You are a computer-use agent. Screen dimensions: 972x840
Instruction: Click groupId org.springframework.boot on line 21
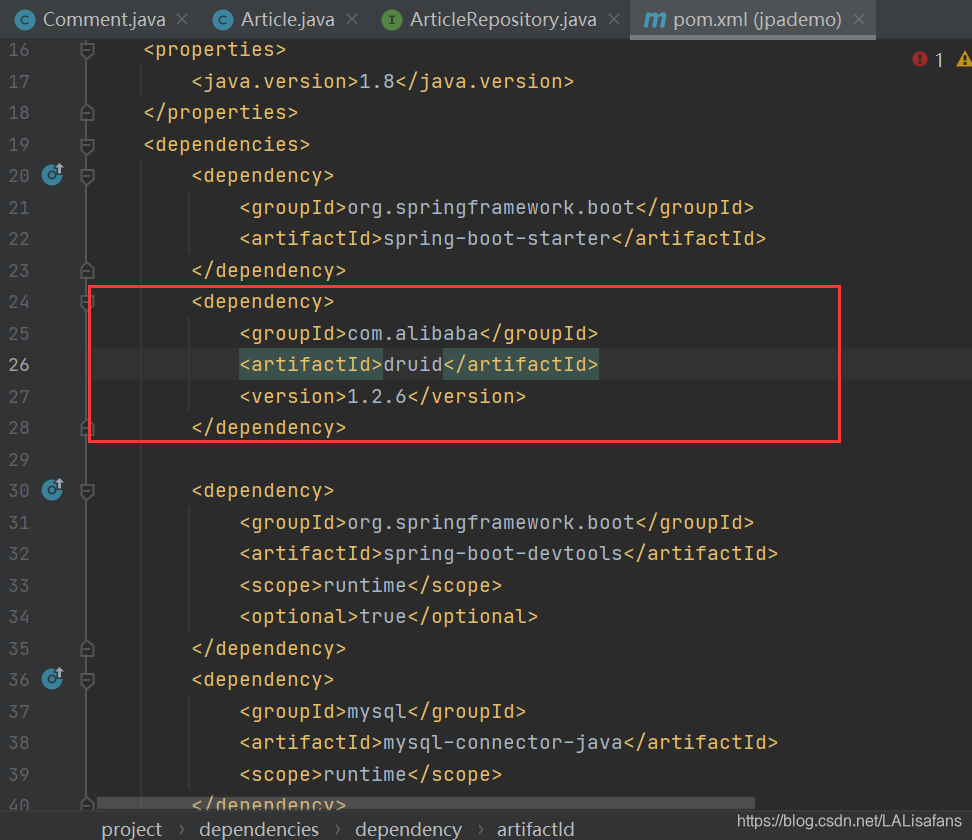(x=497, y=207)
